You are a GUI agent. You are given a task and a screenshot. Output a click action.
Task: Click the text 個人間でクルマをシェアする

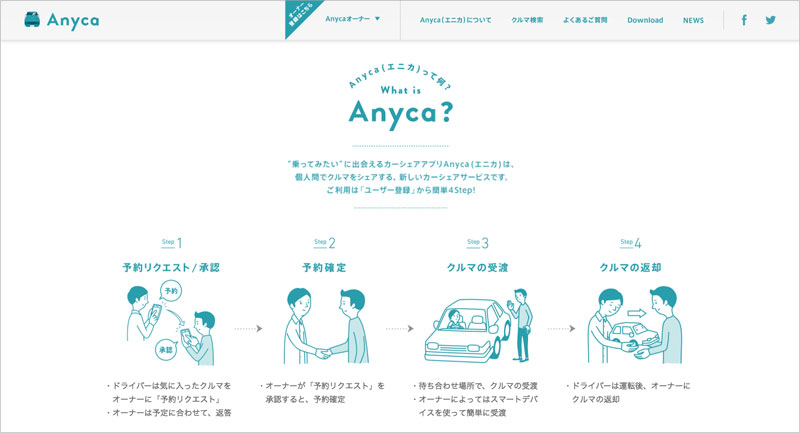click(x=345, y=177)
